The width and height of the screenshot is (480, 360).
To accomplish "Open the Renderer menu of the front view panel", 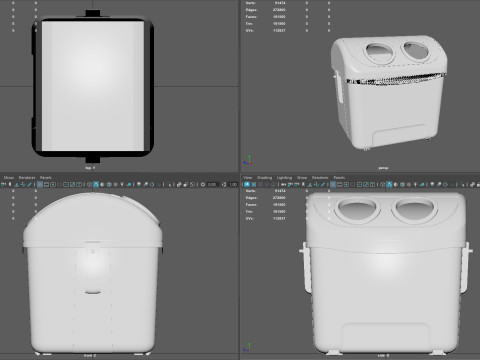I will [27, 177].
